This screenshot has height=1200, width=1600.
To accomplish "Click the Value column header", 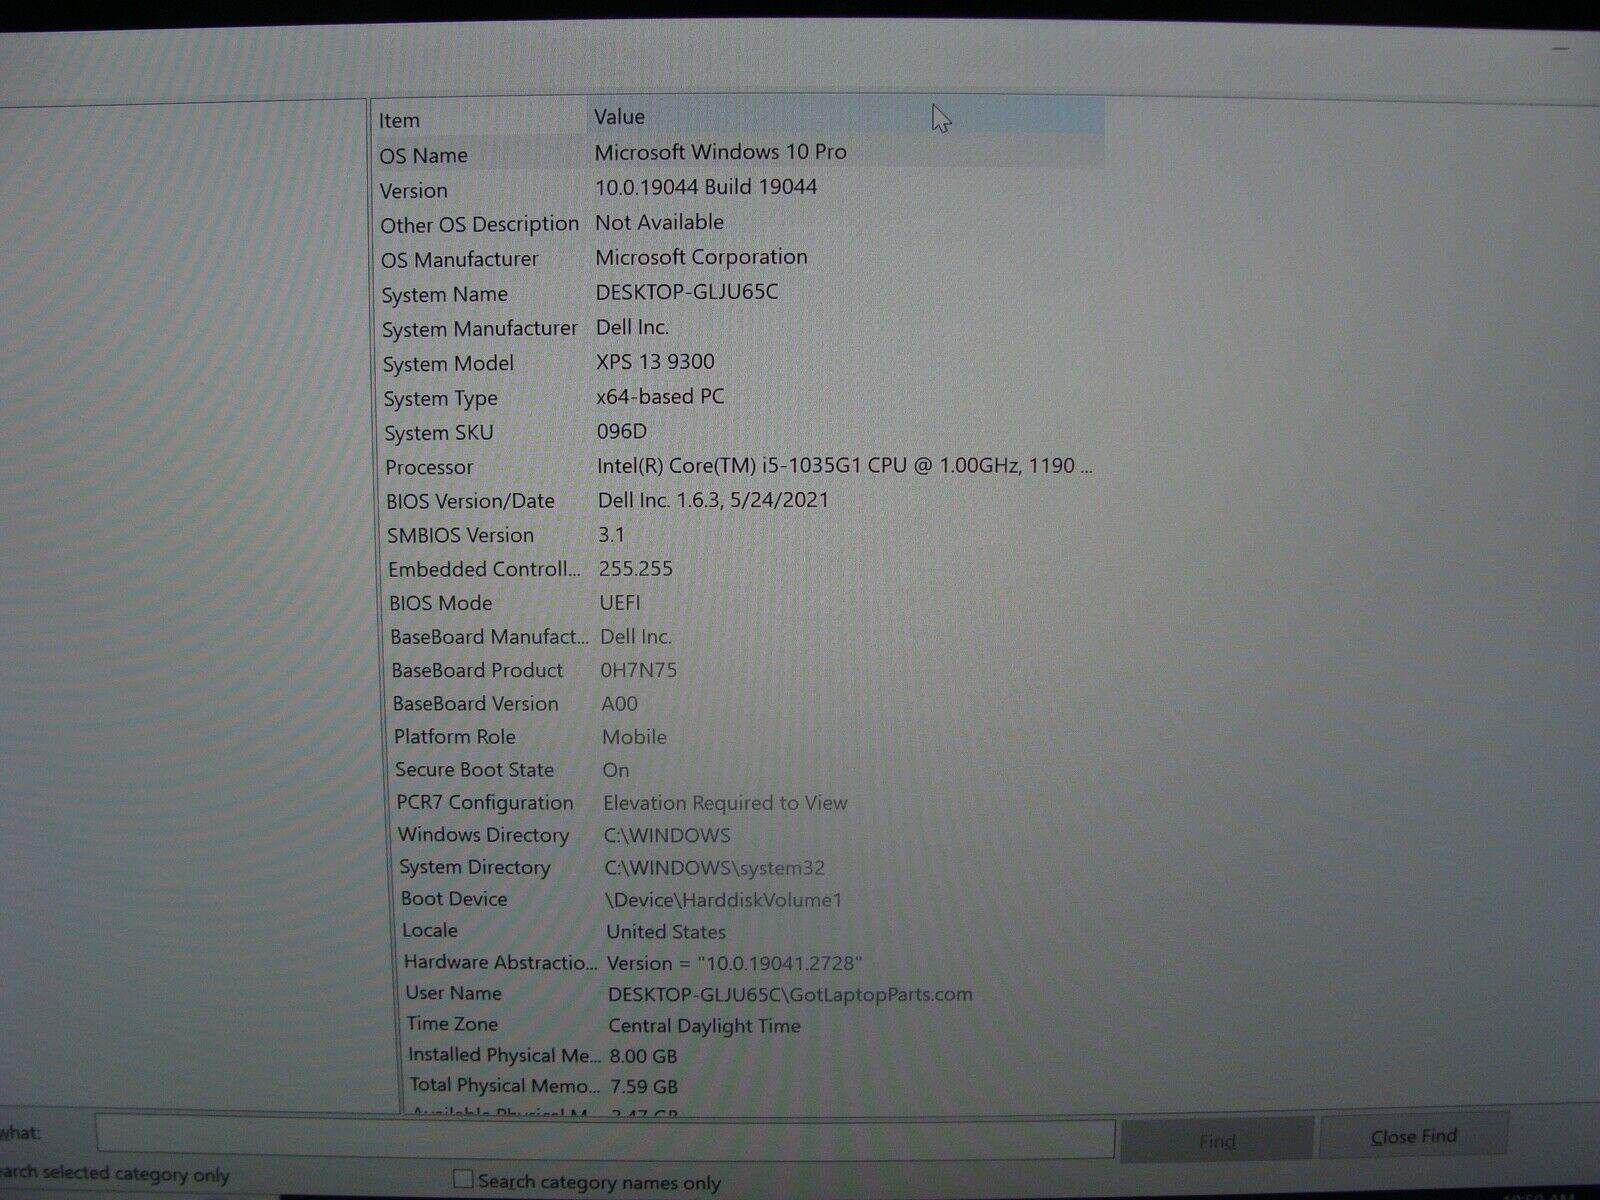I will point(621,116).
